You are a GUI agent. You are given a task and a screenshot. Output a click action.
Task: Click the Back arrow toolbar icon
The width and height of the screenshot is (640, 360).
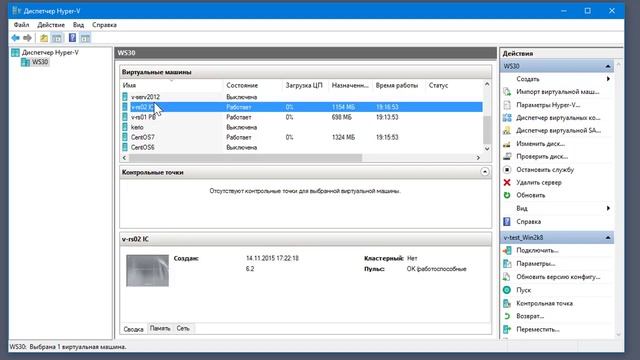16,38
